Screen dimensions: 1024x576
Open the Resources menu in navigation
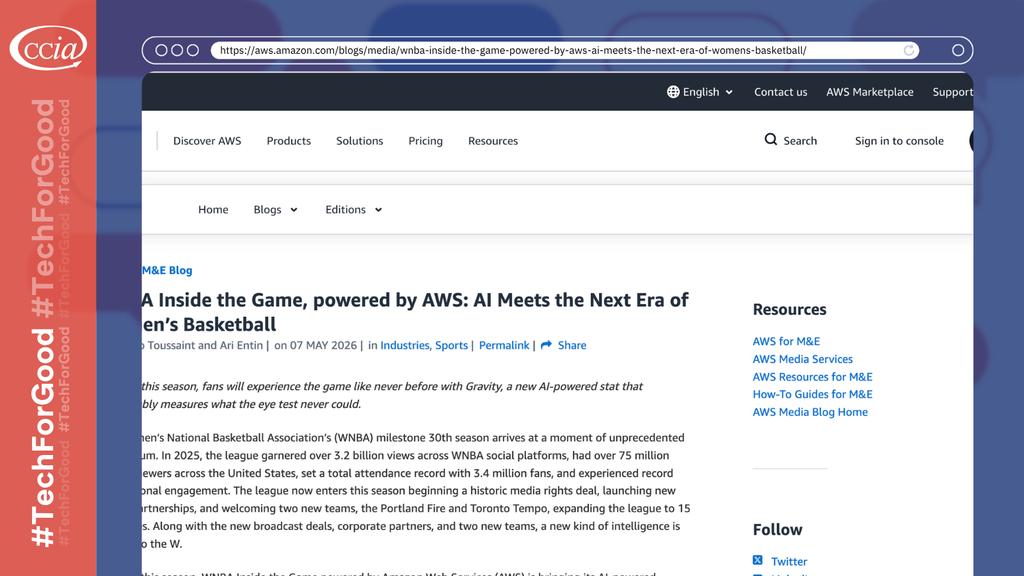pos(493,141)
